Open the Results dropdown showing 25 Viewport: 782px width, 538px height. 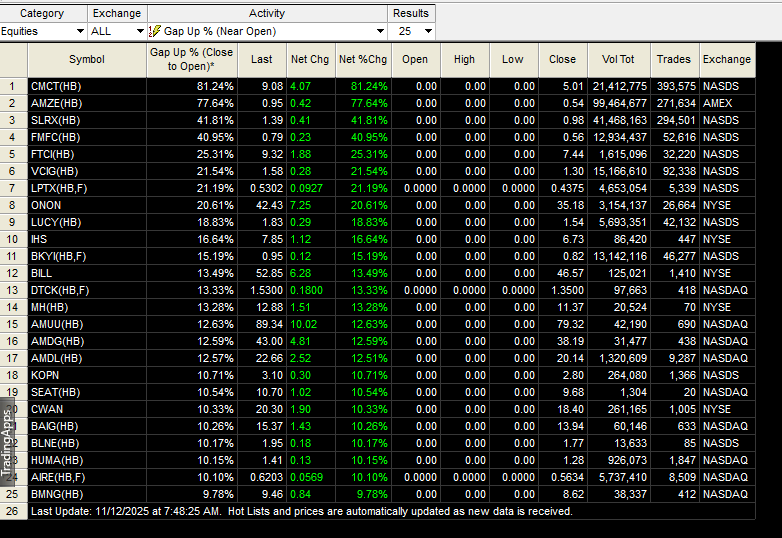click(411, 31)
